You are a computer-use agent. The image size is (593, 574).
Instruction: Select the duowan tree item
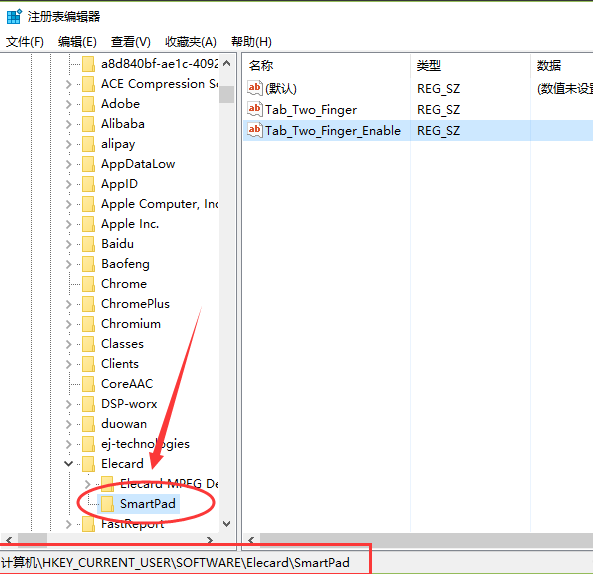coord(124,424)
